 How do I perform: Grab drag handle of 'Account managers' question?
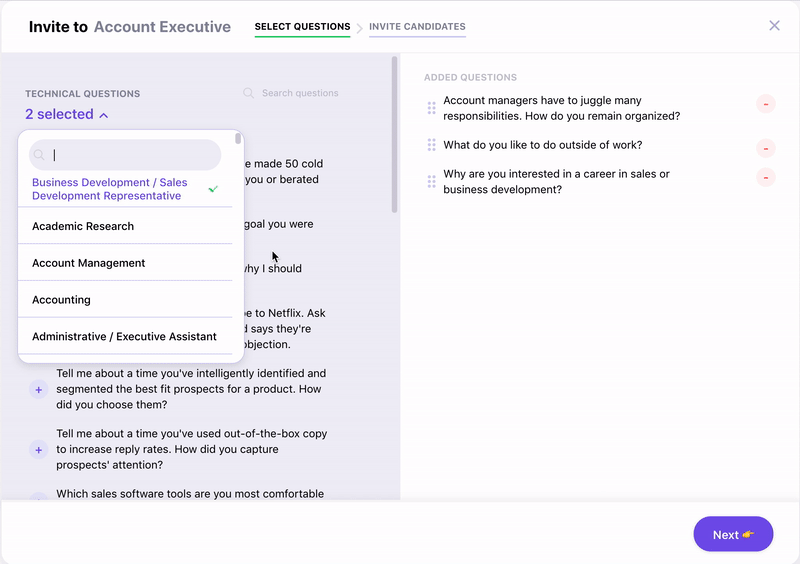(432, 107)
